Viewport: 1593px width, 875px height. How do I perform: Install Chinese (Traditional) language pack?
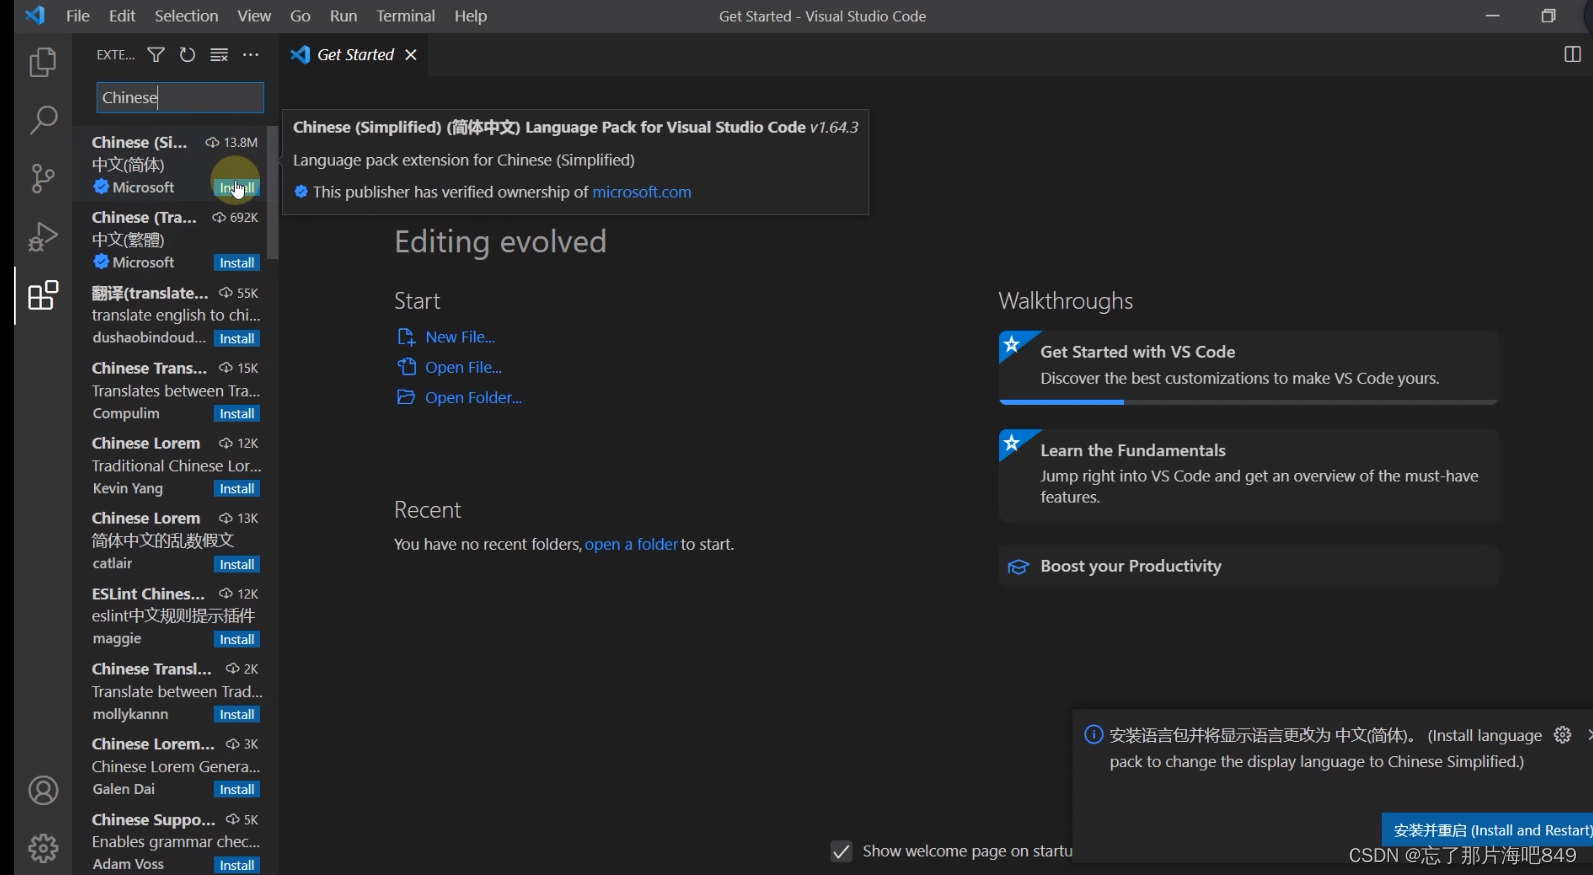point(237,263)
